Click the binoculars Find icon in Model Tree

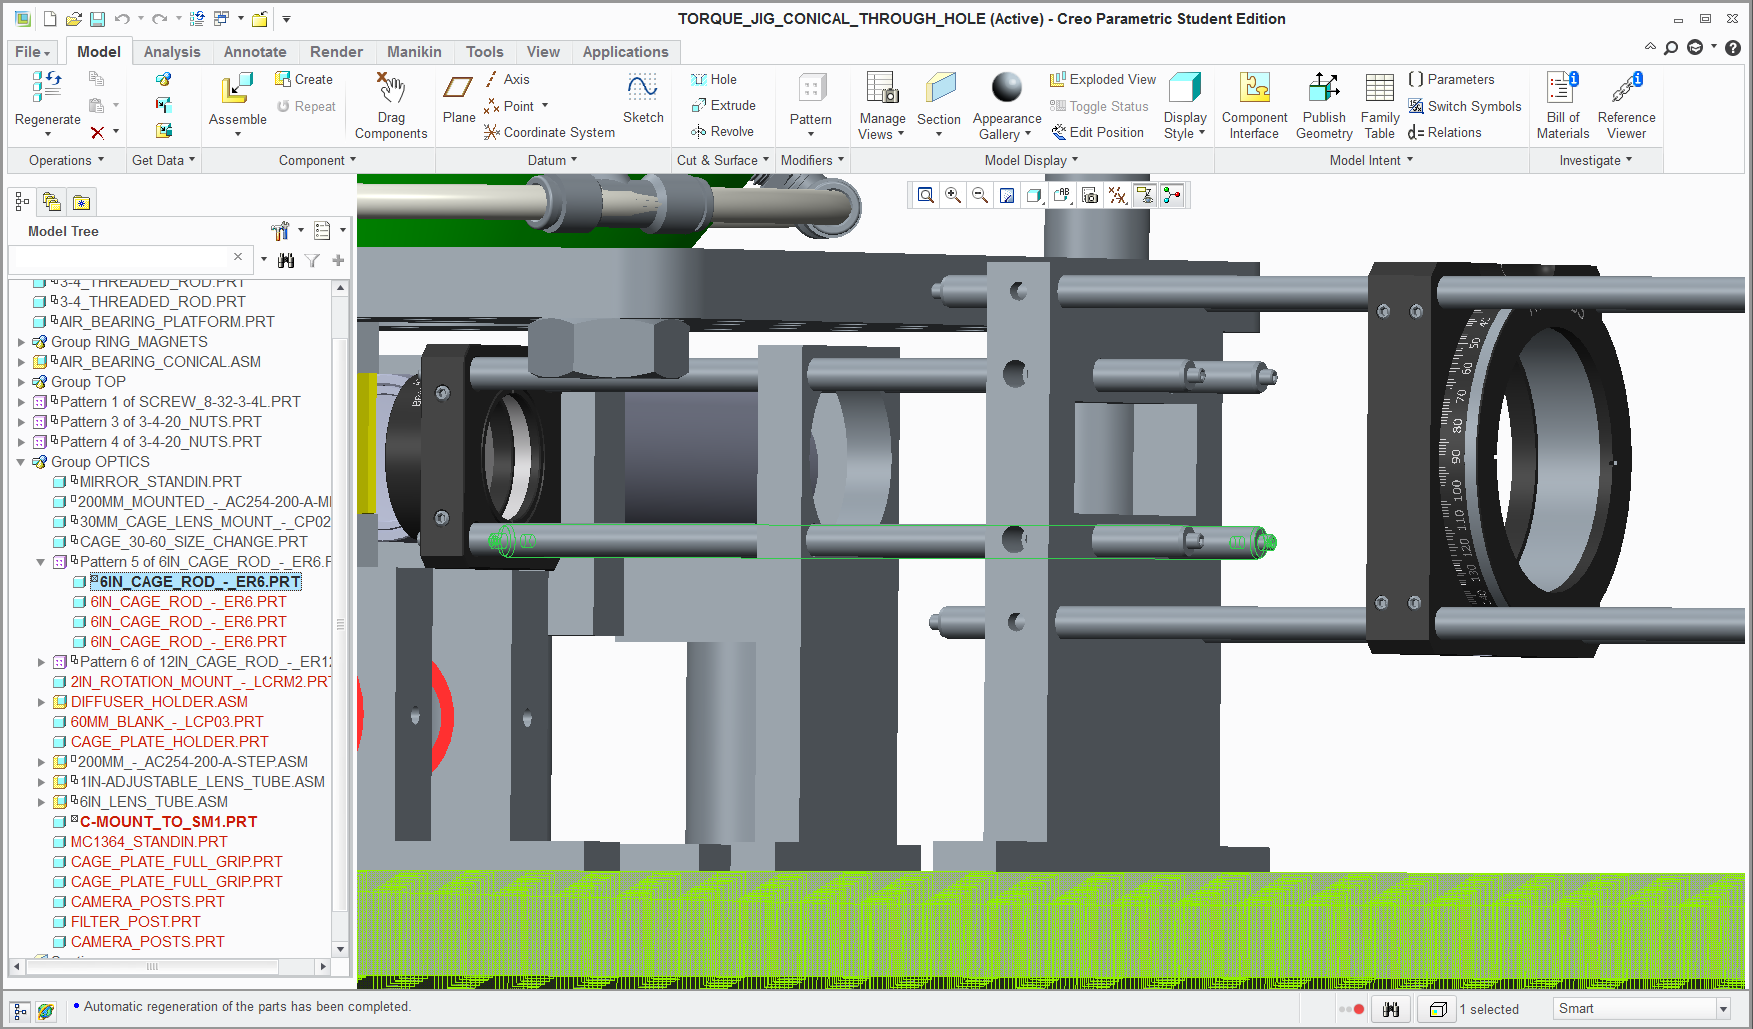(286, 260)
